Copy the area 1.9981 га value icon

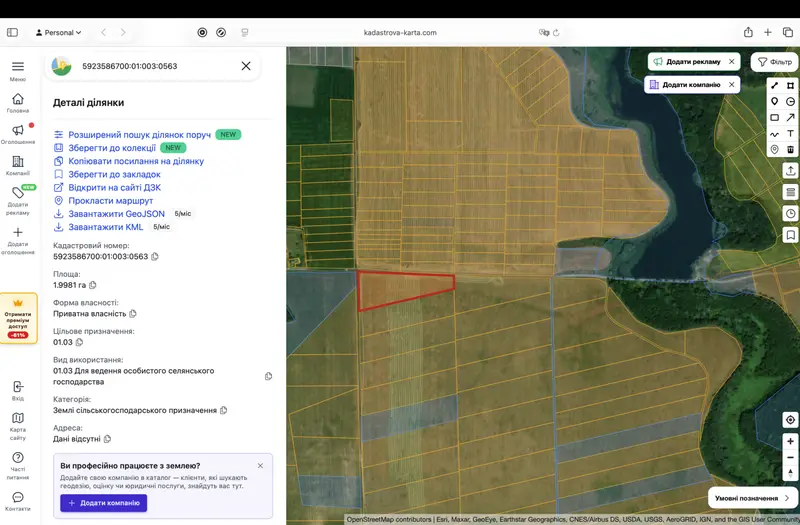[93, 285]
